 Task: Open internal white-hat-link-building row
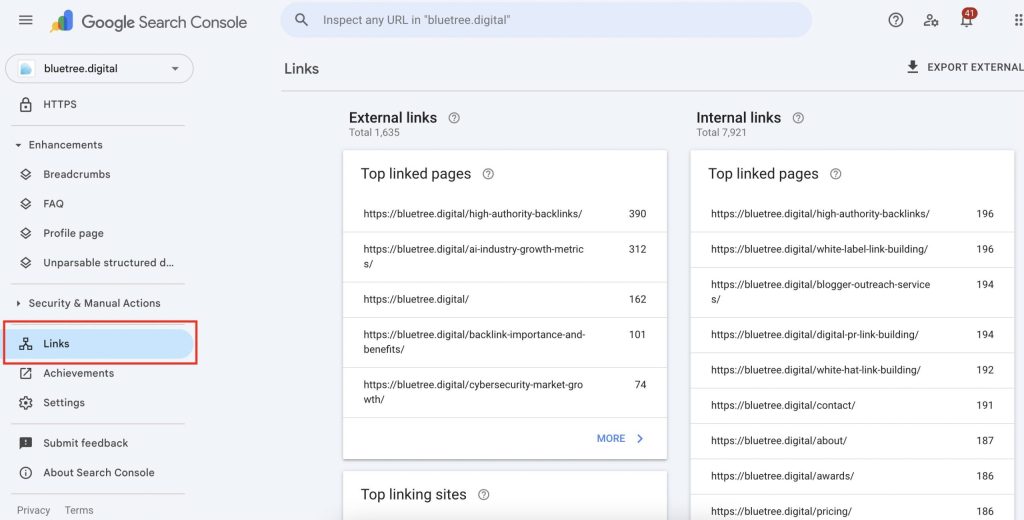(x=852, y=370)
